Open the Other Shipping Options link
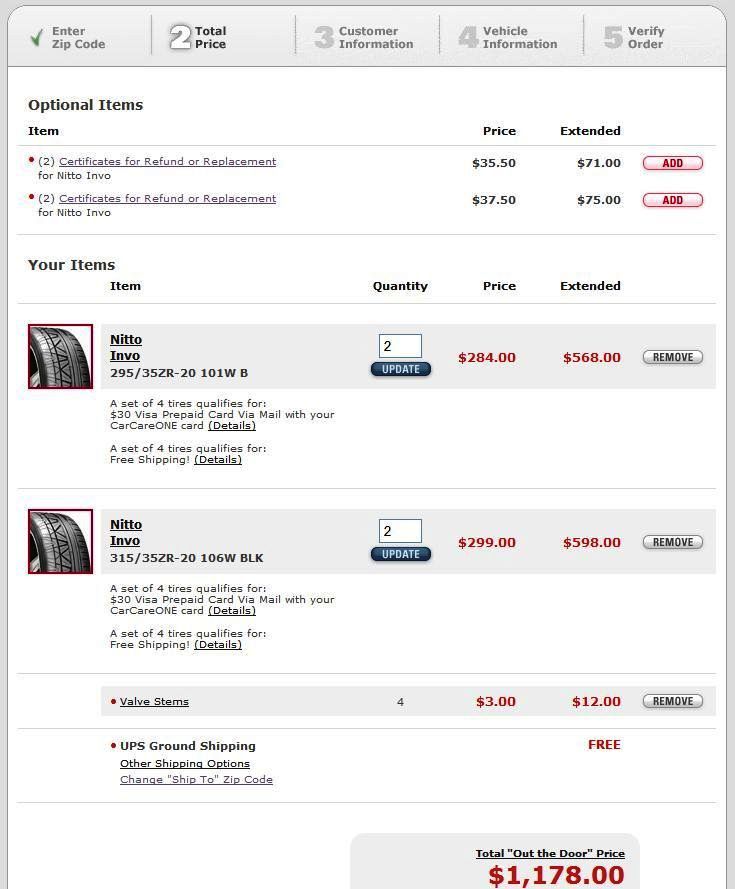Screen dimensions: 735x889 (185, 764)
